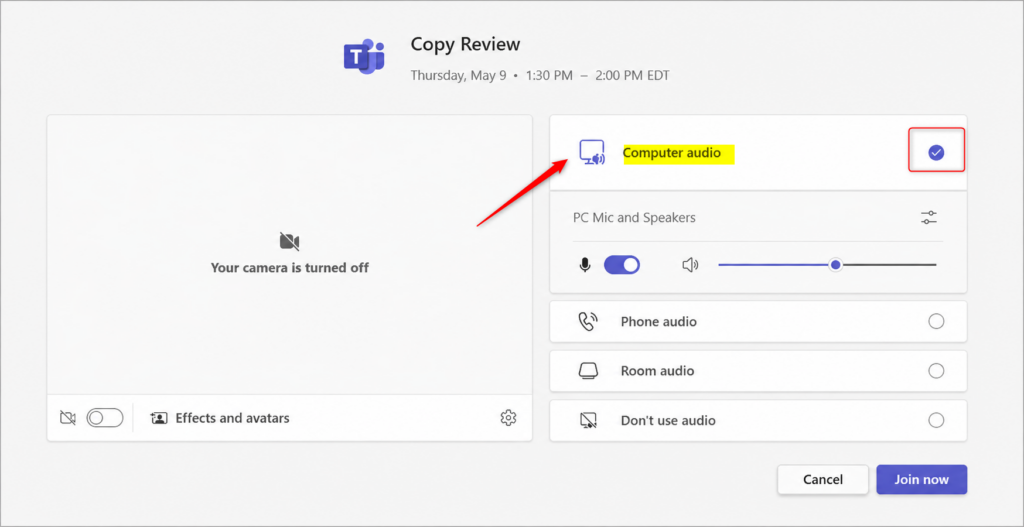The image size is (1024, 527).
Task: Toggle the microphone switch off
Action: point(622,265)
